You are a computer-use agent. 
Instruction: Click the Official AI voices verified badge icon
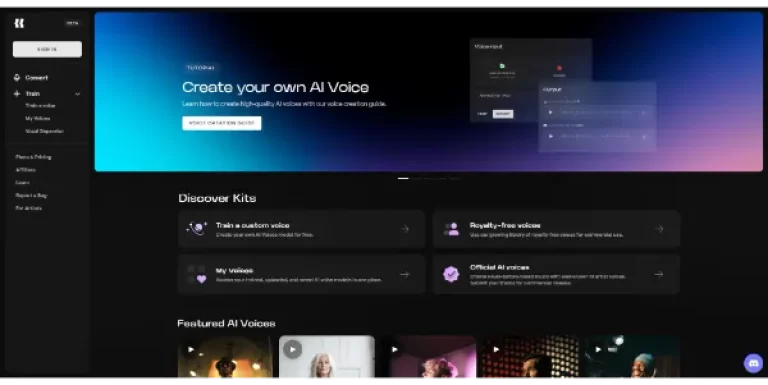point(451,274)
